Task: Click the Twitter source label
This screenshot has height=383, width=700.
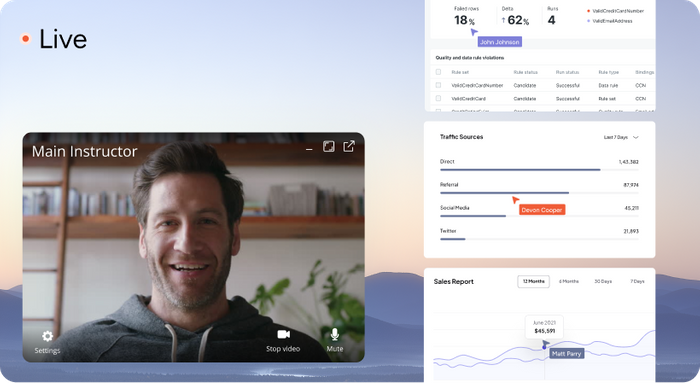Action: pos(448,231)
